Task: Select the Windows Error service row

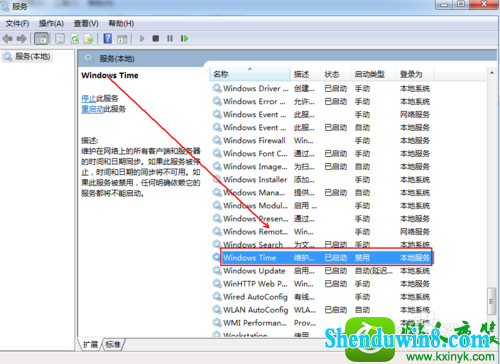Action: pos(321,102)
